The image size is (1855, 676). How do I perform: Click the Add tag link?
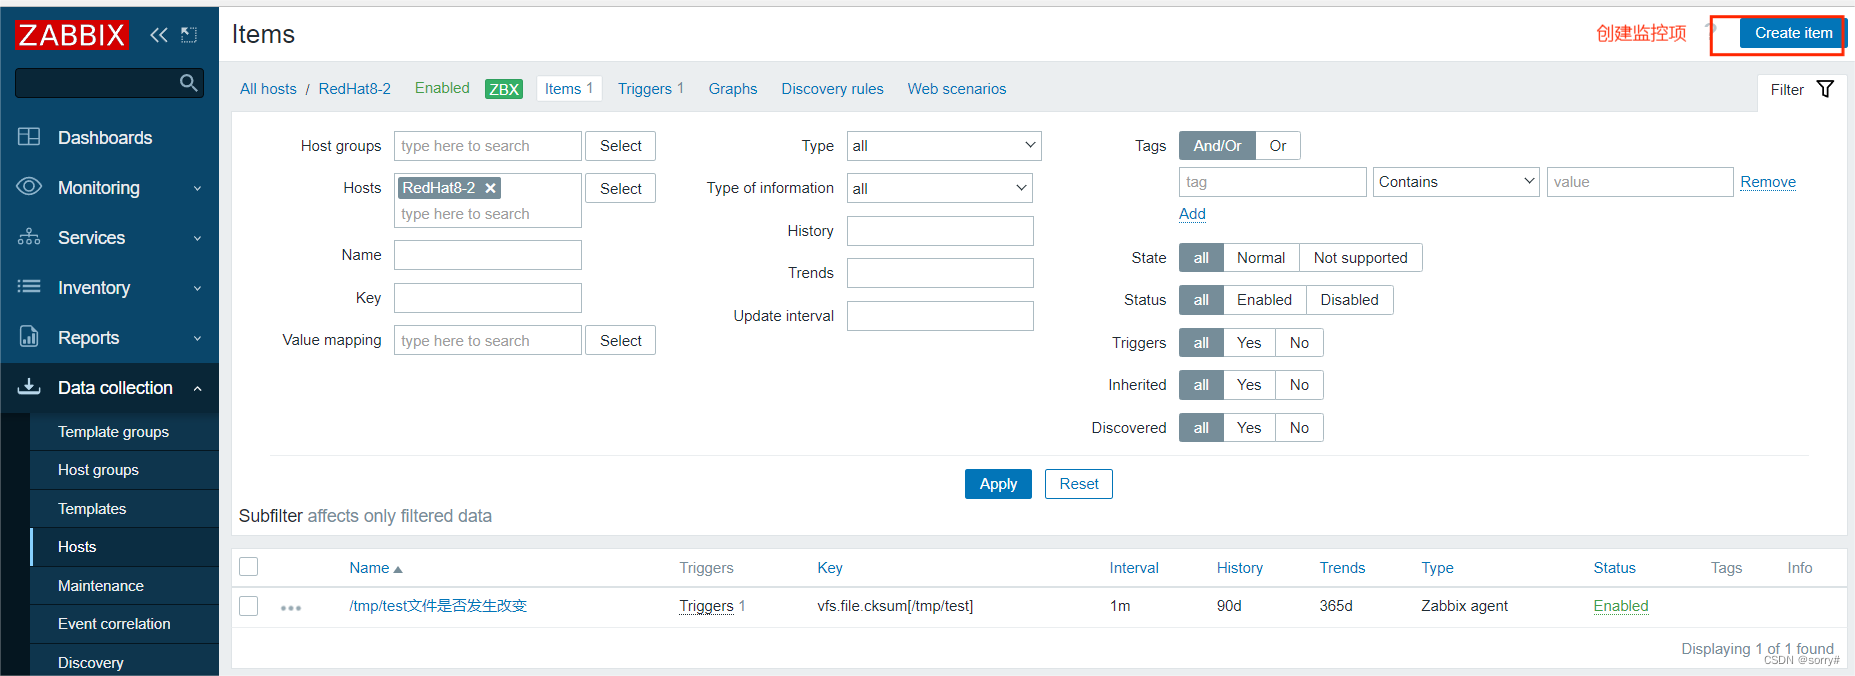tap(1192, 214)
